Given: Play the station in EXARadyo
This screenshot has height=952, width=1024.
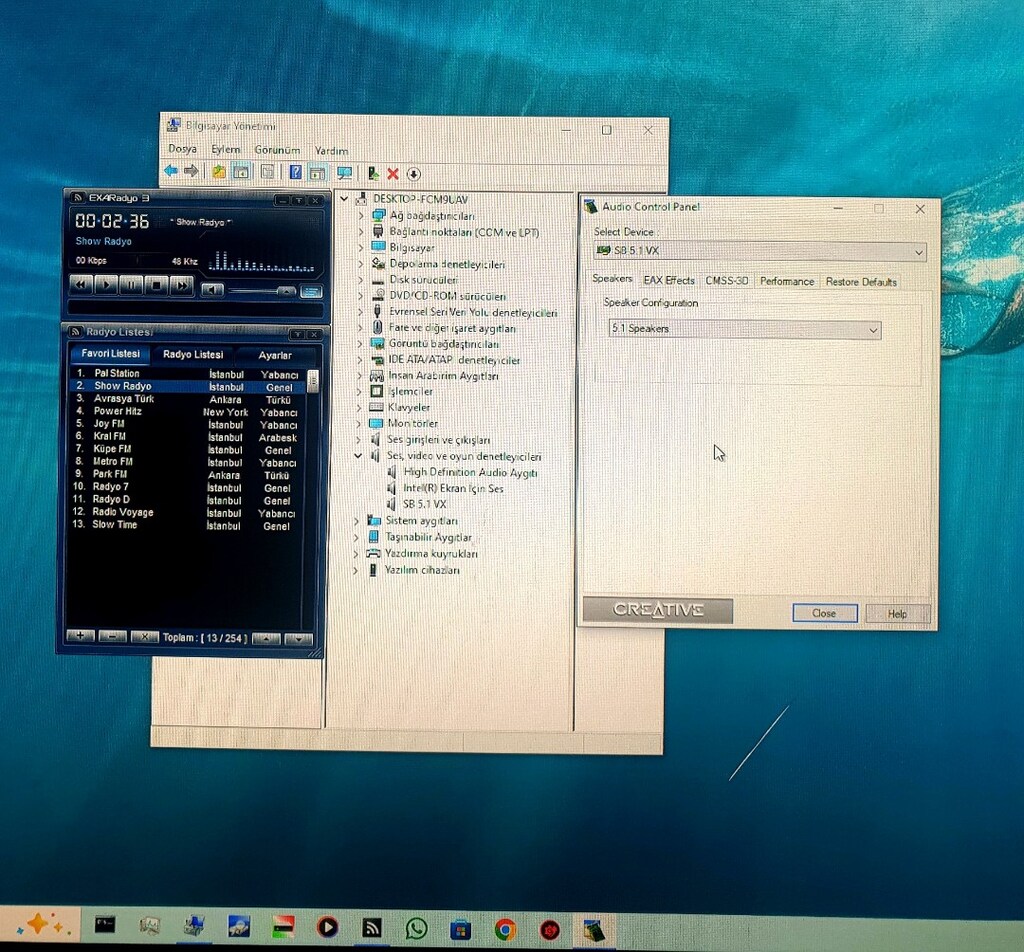Looking at the screenshot, I should (x=106, y=285).
